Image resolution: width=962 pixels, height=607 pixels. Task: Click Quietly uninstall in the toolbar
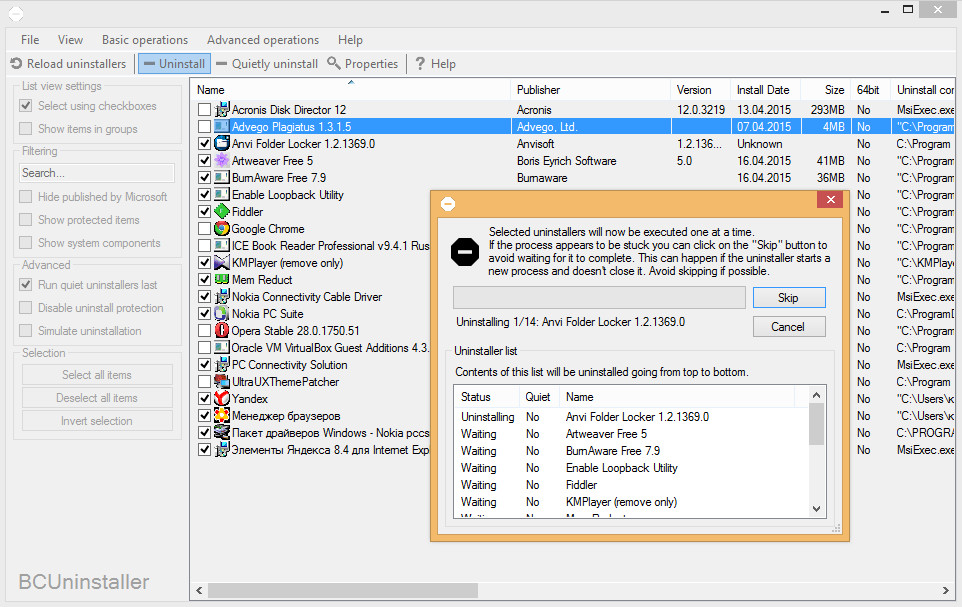pos(267,64)
